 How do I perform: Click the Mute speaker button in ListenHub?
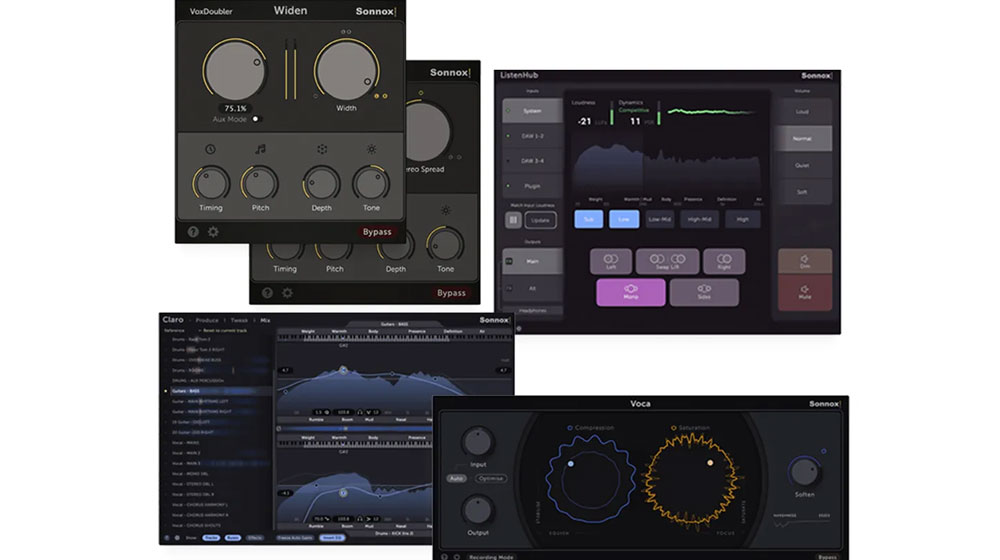coord(805,292)
